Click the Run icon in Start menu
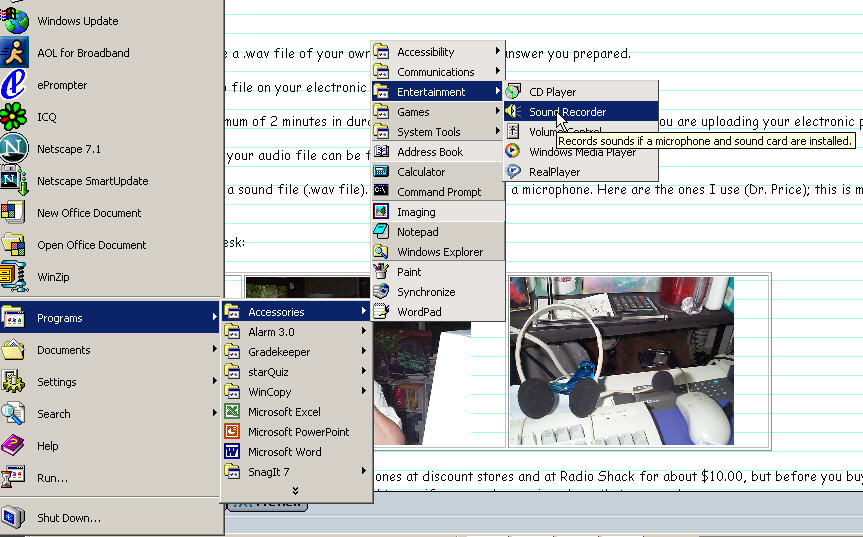This screenshot has height=537, width=863. [x=13, y=478]
